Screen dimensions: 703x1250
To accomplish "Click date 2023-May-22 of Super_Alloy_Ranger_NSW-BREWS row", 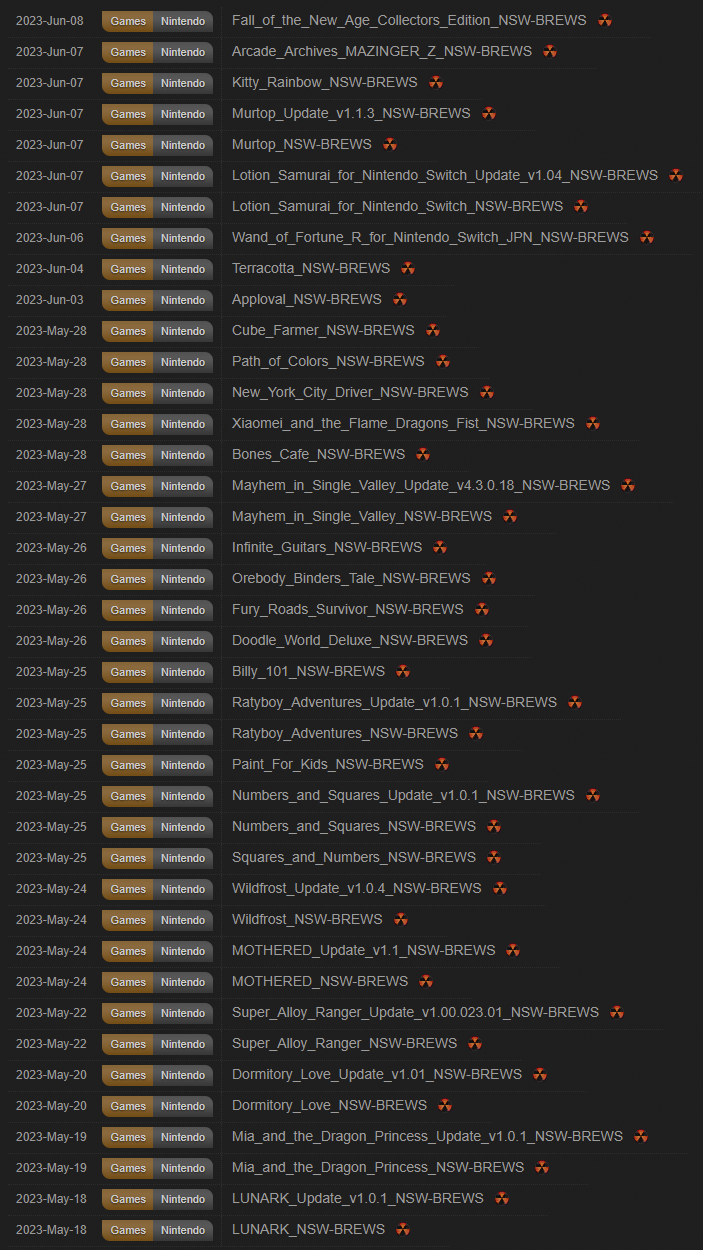I will point(51,1044).
